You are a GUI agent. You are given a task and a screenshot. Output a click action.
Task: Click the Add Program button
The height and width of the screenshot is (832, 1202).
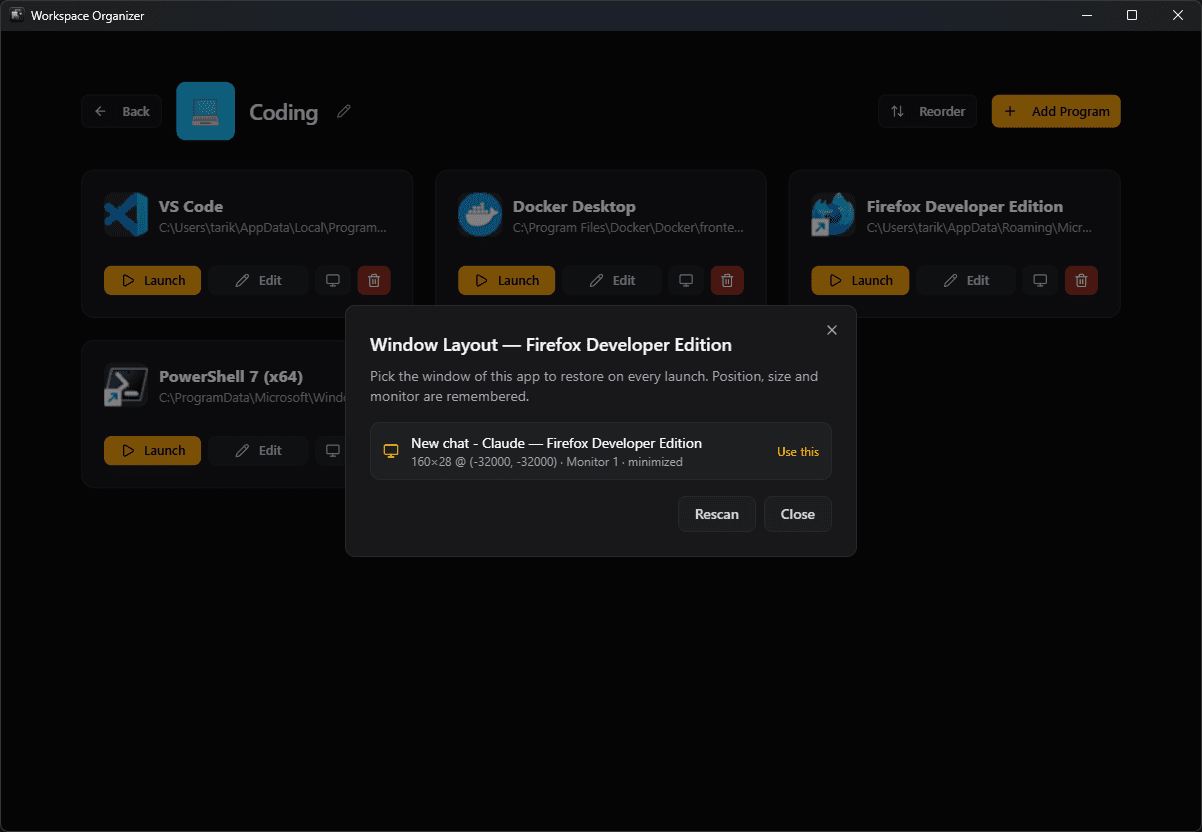pyautogui.click(x=1056, y=111)
